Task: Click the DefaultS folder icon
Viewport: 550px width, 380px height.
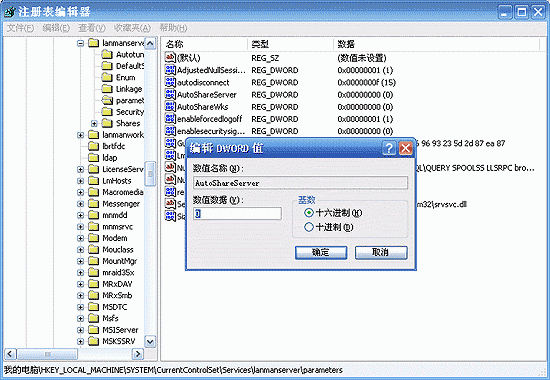Action: [x=107, y=66]
